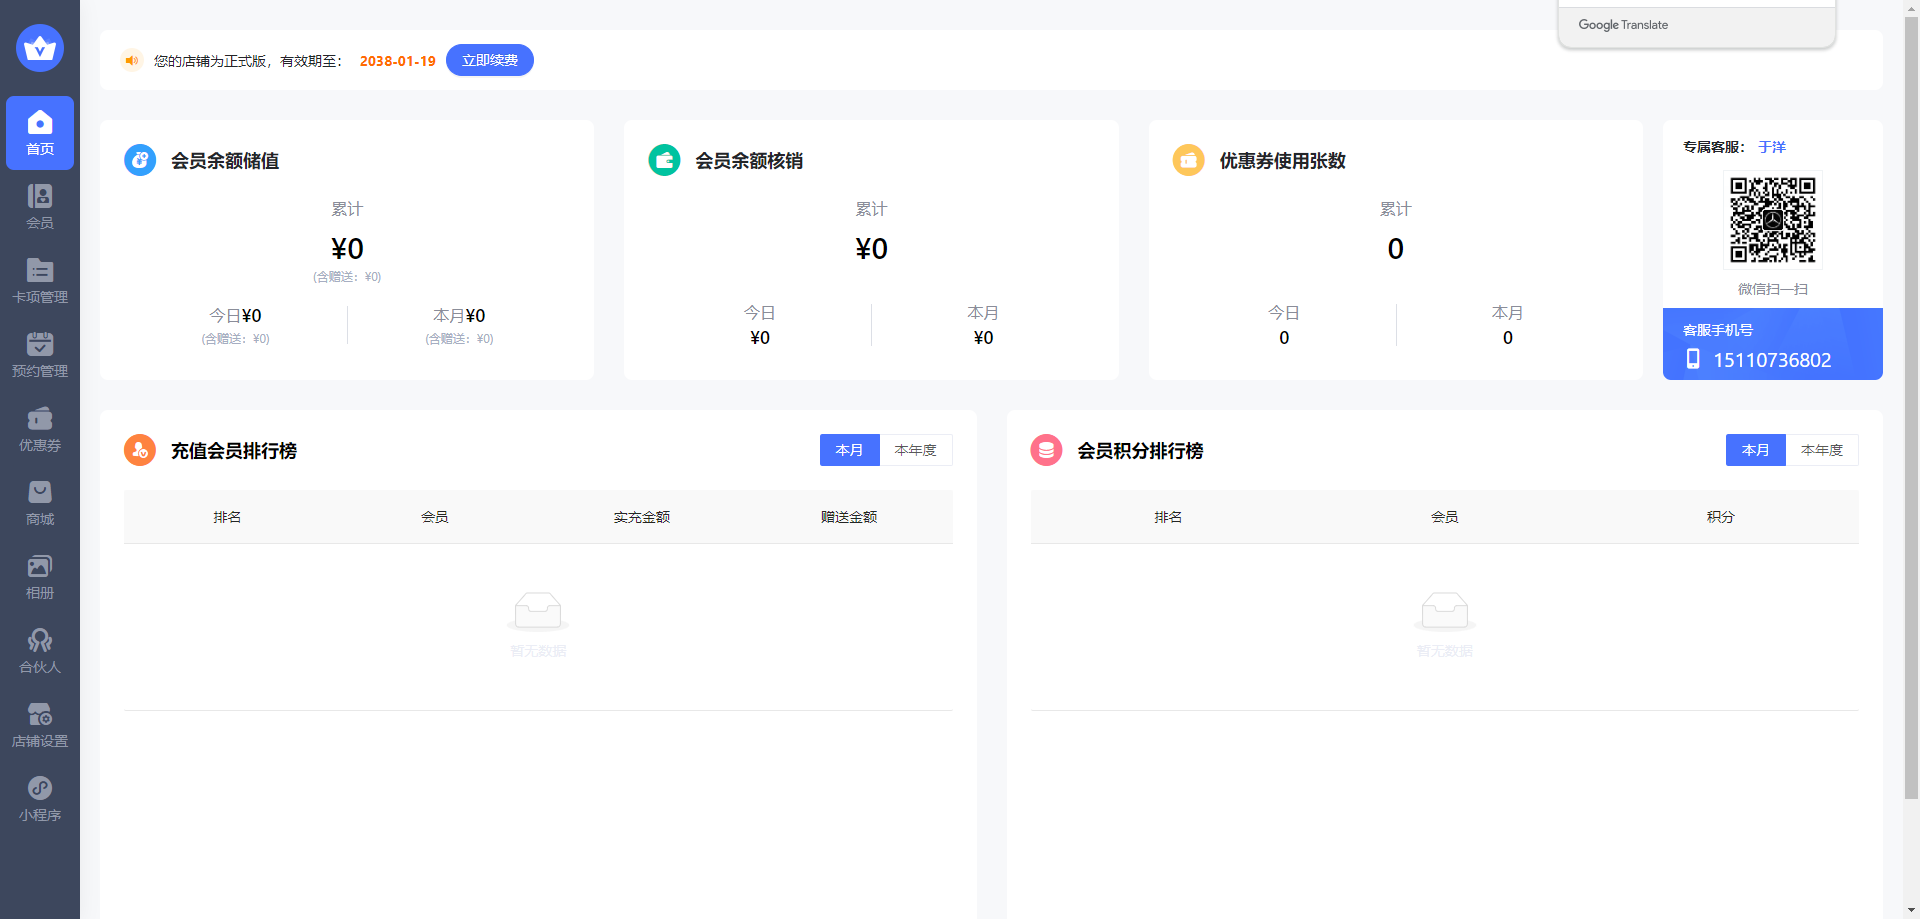Switch 充值会员排行榜 to 本年度

(x=915, y=450)
